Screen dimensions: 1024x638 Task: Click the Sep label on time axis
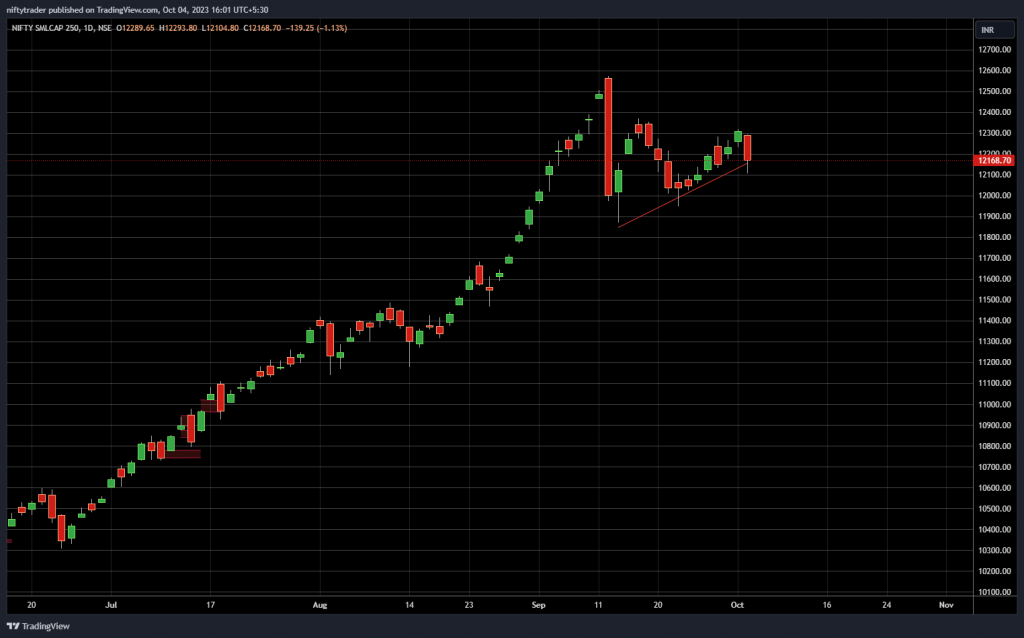tap(538, 605)
